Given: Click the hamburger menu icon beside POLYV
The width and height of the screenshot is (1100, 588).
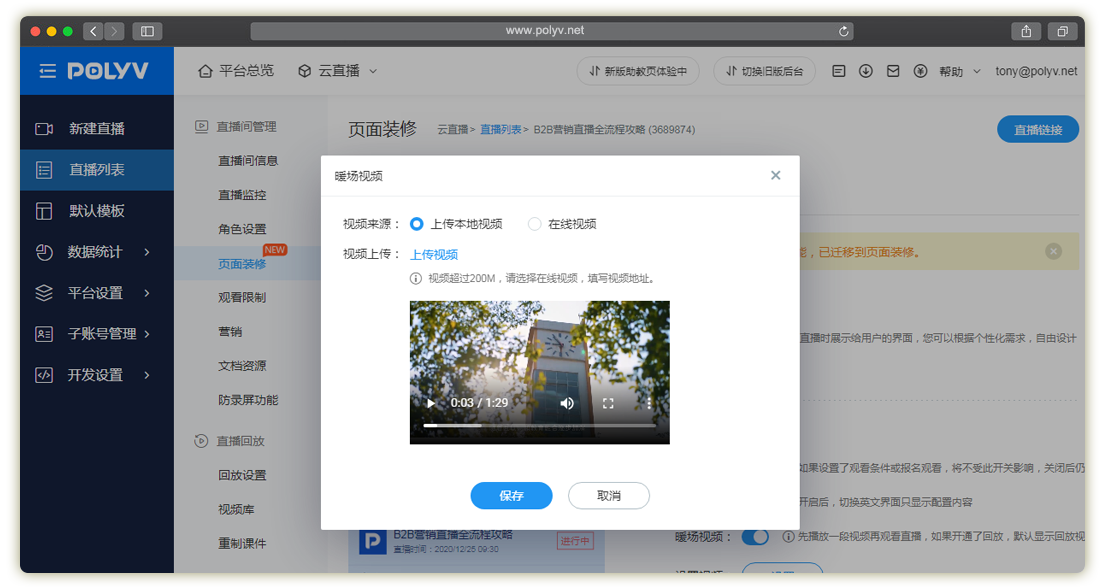Looking at the screenshot, I should coord(48,71).
